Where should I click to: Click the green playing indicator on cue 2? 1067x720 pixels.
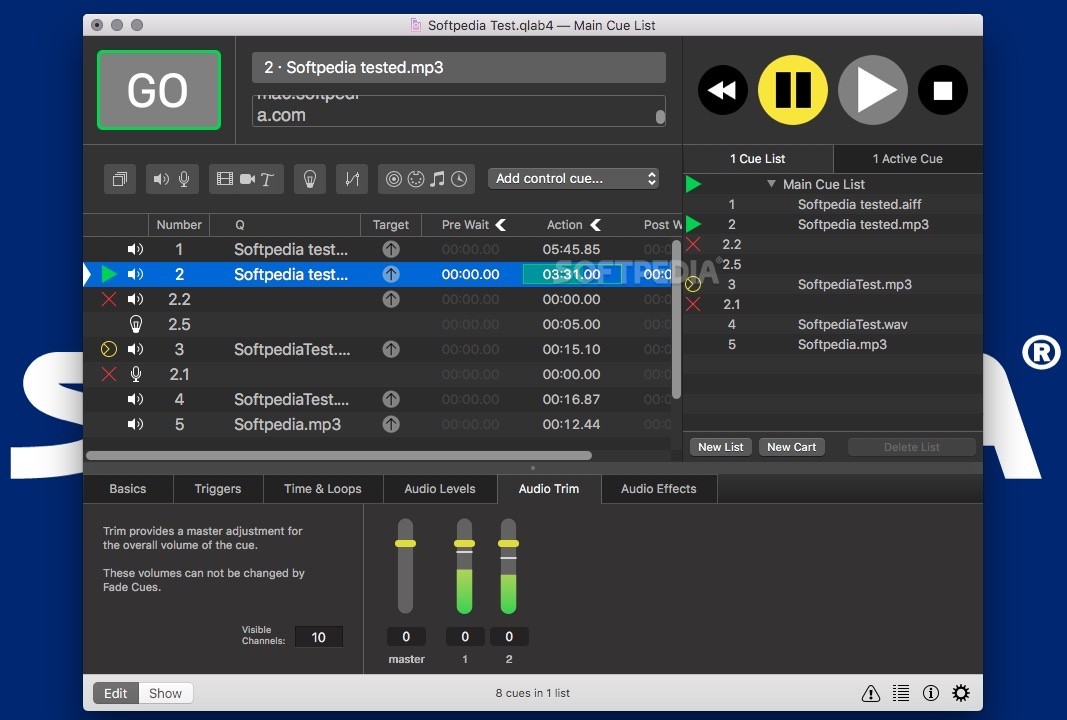point(109,274)
